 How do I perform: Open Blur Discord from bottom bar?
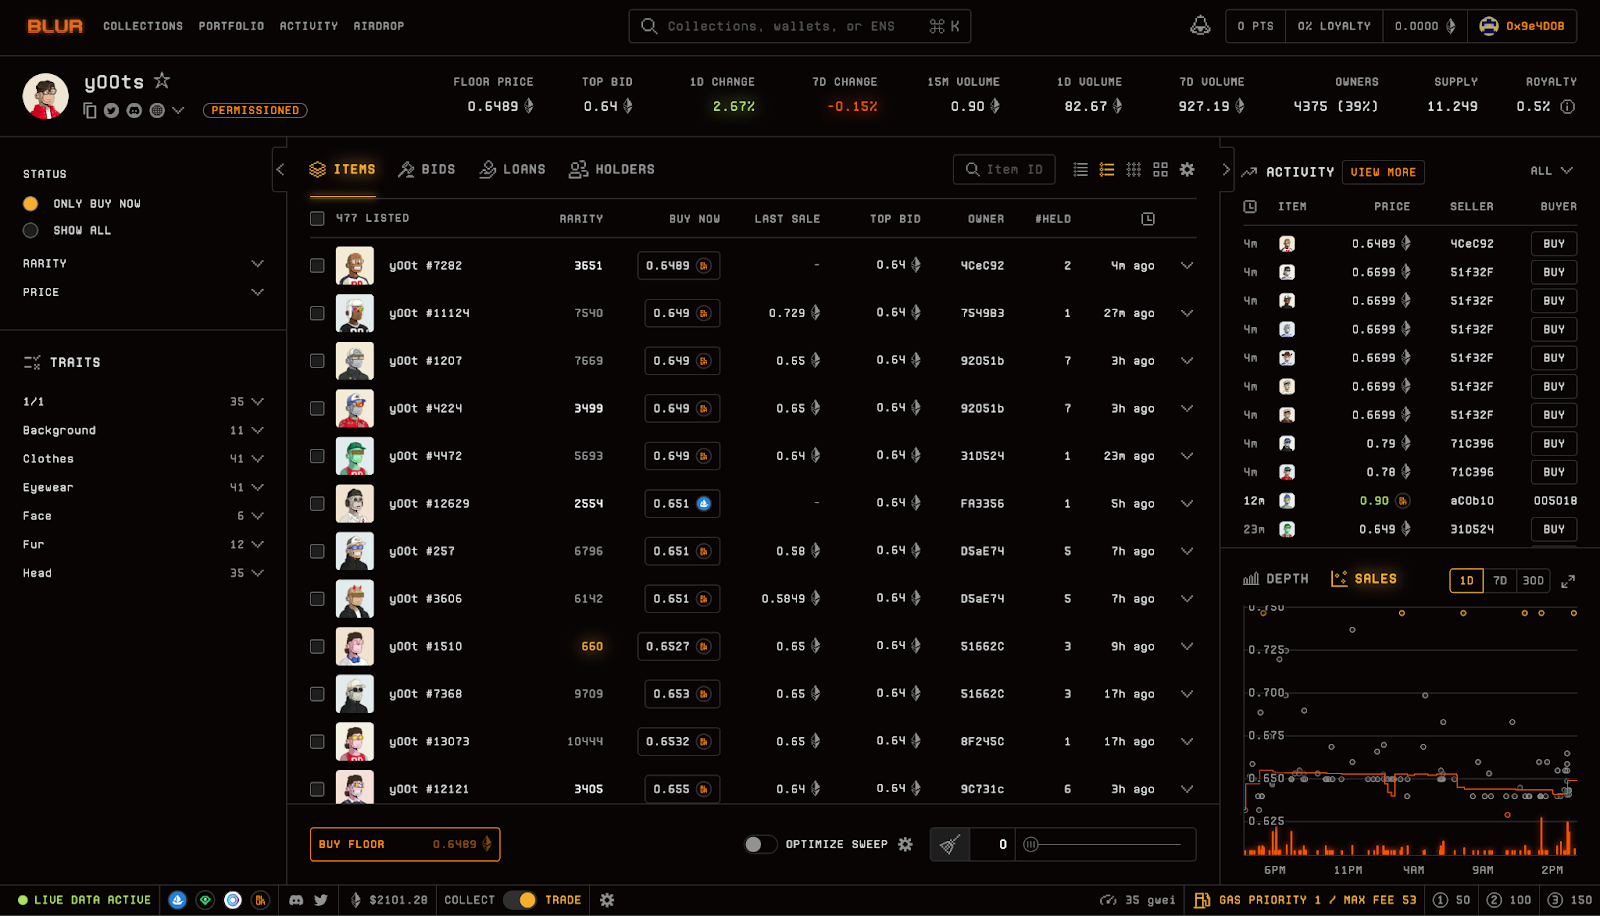(x=296, y=900)
